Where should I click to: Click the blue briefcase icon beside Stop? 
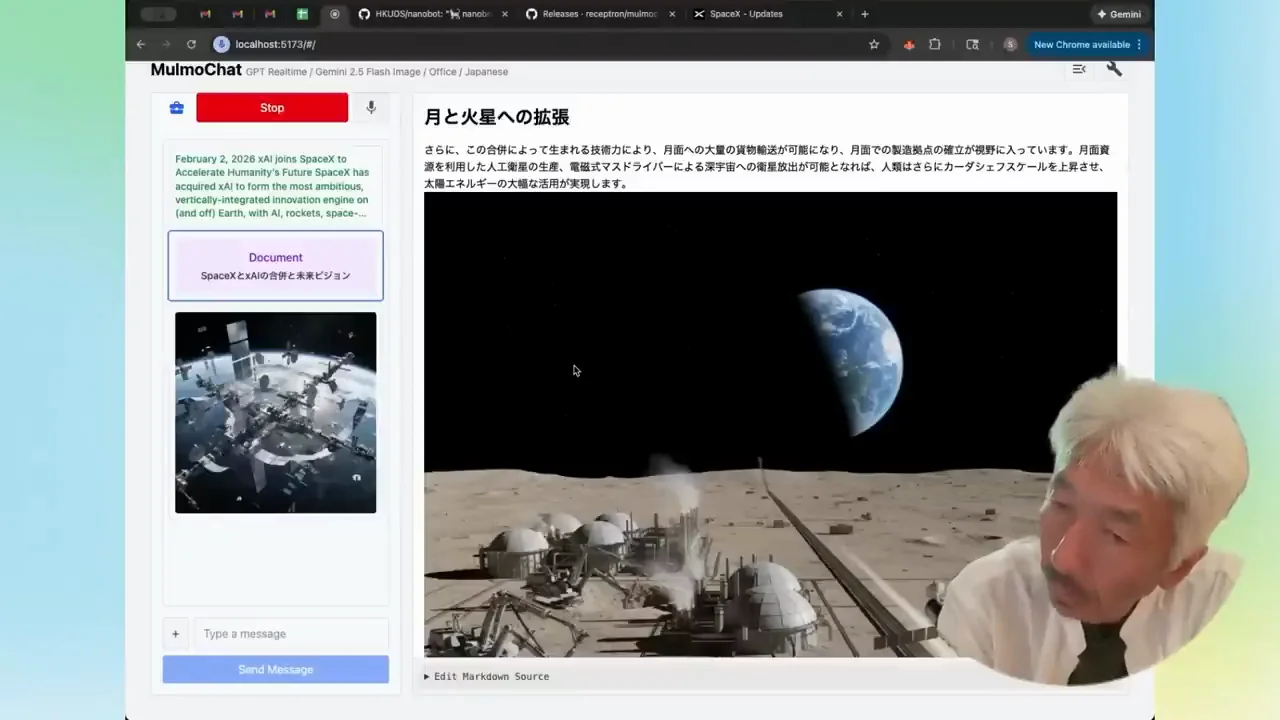click(176, 108)
